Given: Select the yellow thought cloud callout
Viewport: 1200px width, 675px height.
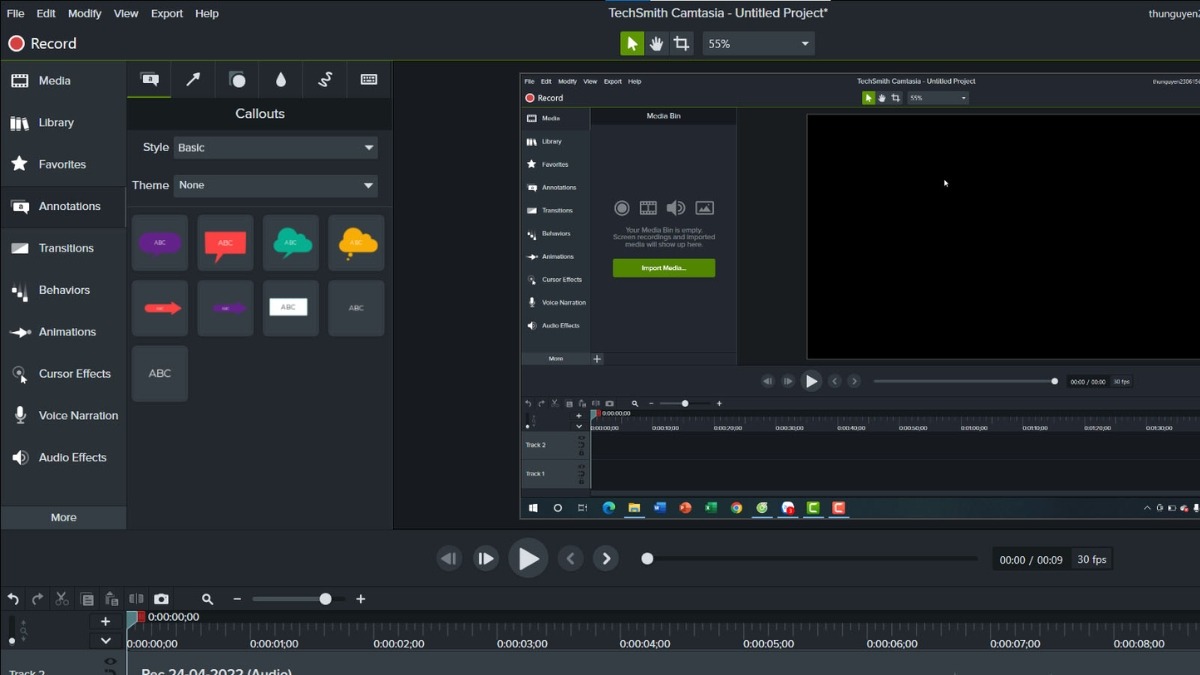Looking at the screenshot, I should (356, 243).
